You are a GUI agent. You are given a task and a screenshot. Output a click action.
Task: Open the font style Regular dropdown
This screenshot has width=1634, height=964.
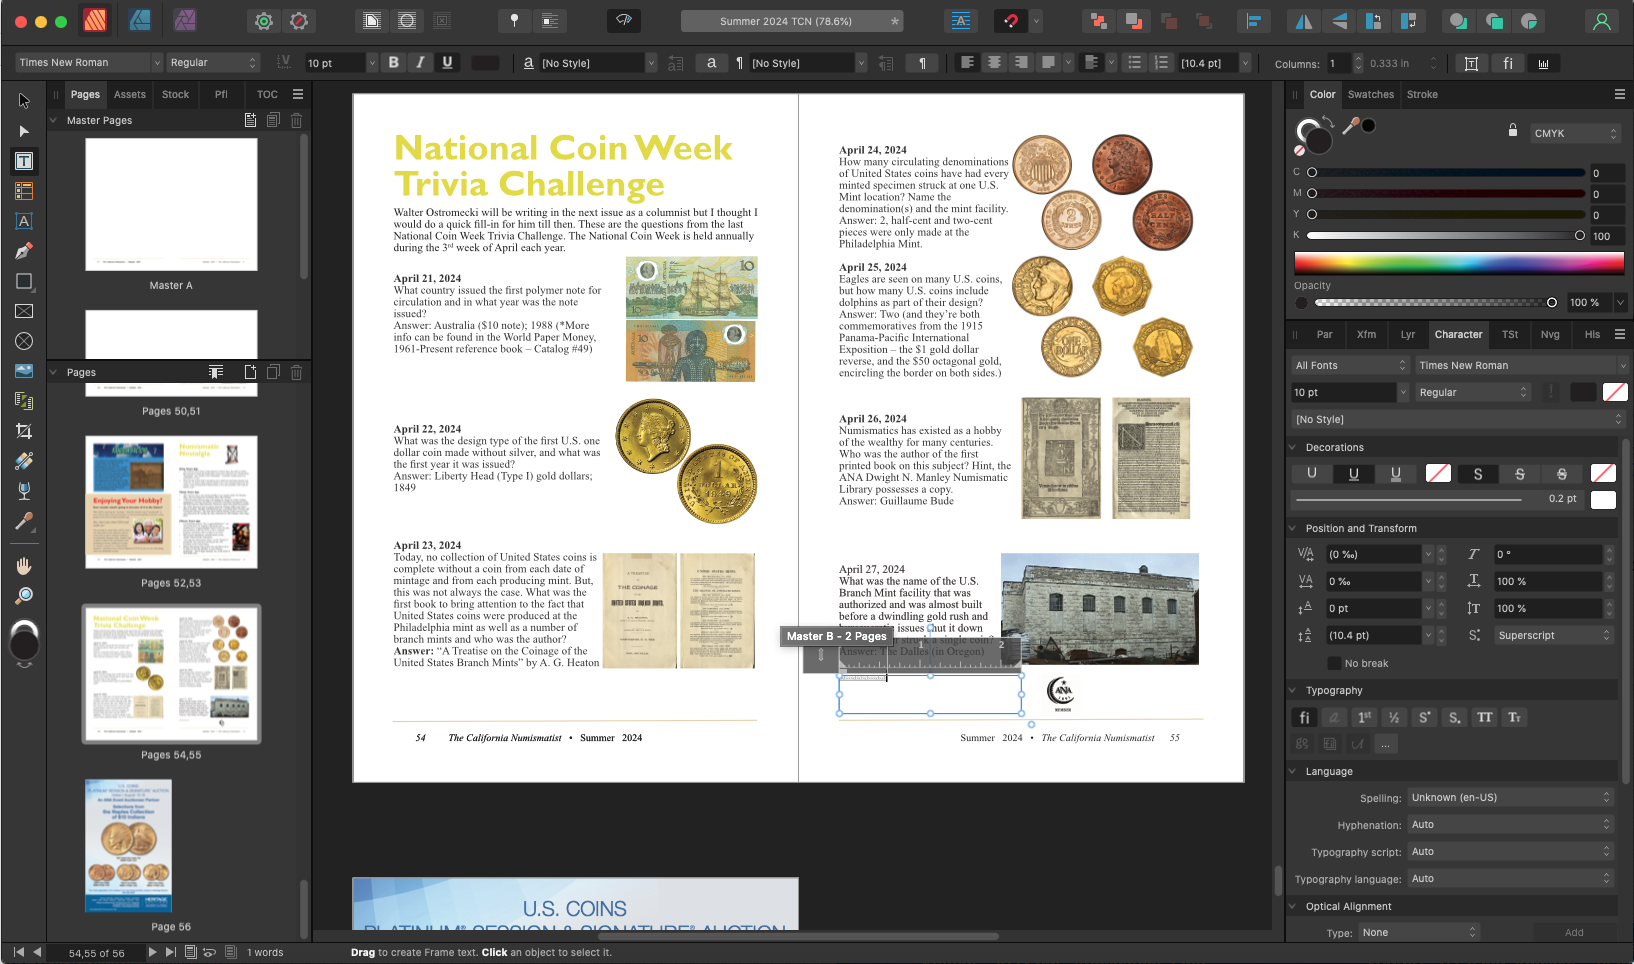(213, 62)
